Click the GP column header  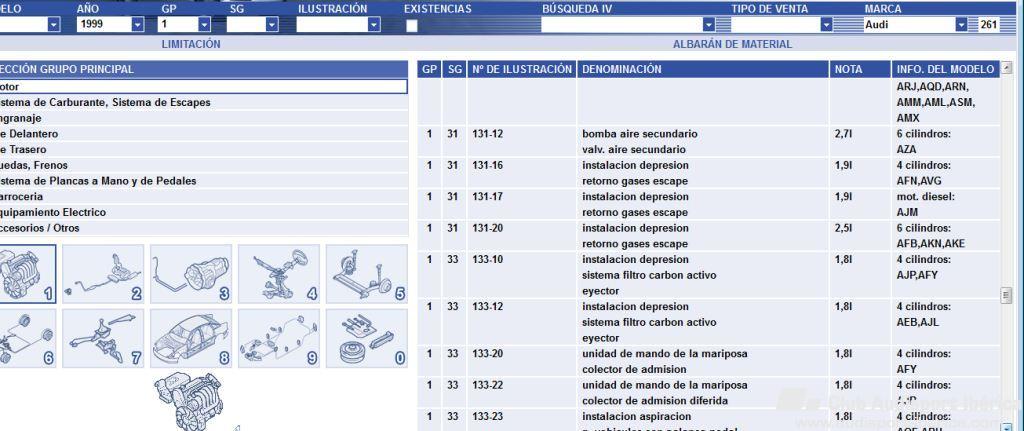tap(429, 69)
